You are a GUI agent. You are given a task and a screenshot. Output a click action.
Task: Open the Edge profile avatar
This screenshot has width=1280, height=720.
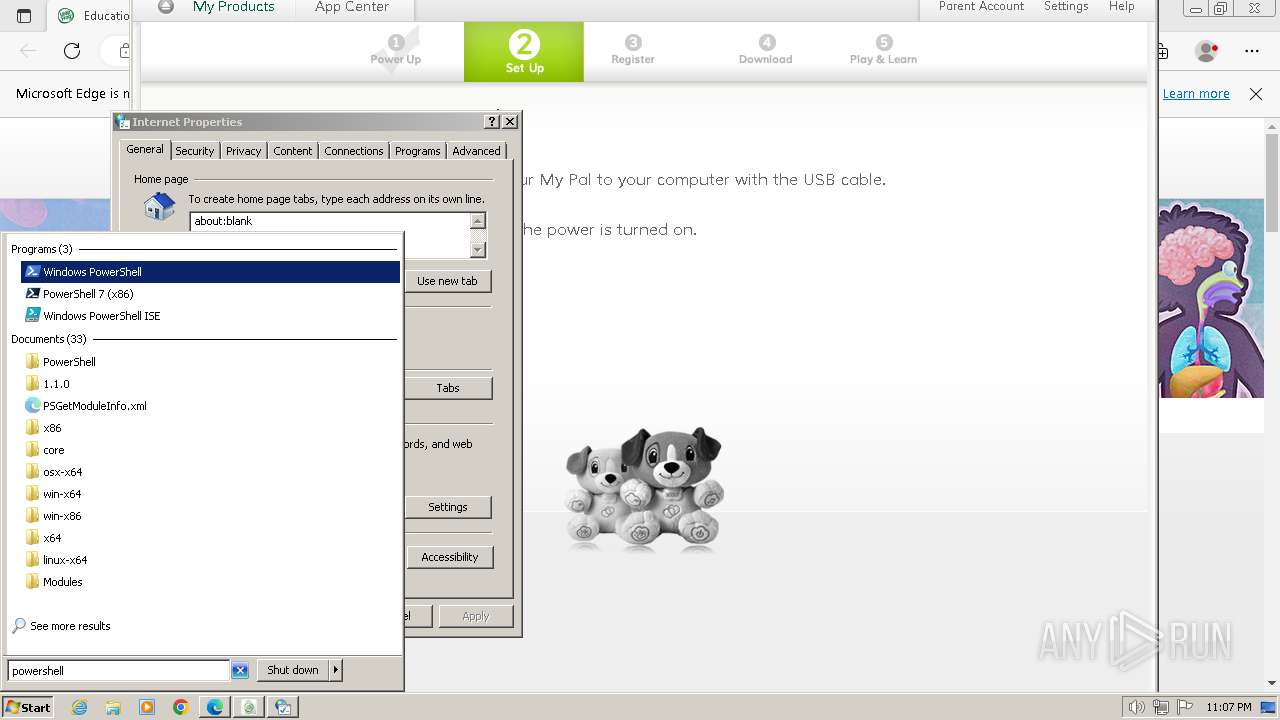coord(1207,51)
